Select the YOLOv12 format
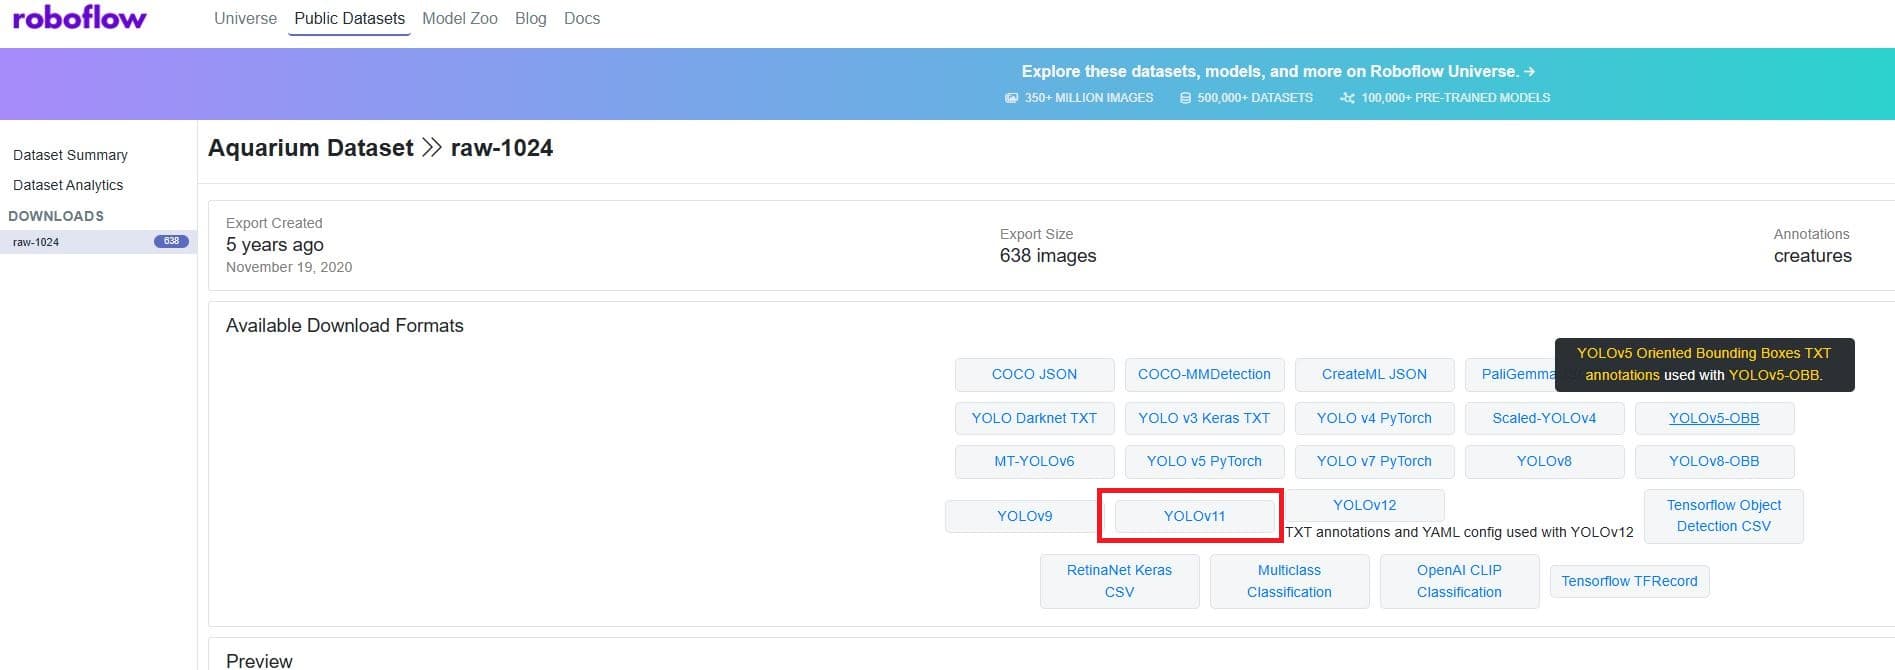This screenshot has width=1895, height=670. coord(1364,505)
